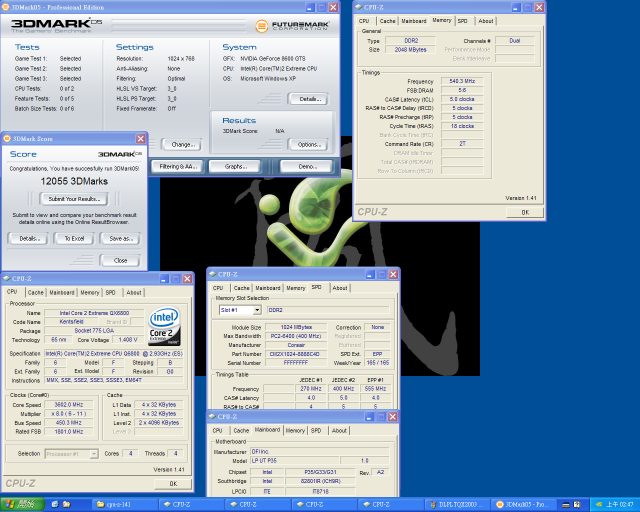The image size is (640, 512).
Task: Minimize the CPU-Z Memory window
Action: (516, 7)
